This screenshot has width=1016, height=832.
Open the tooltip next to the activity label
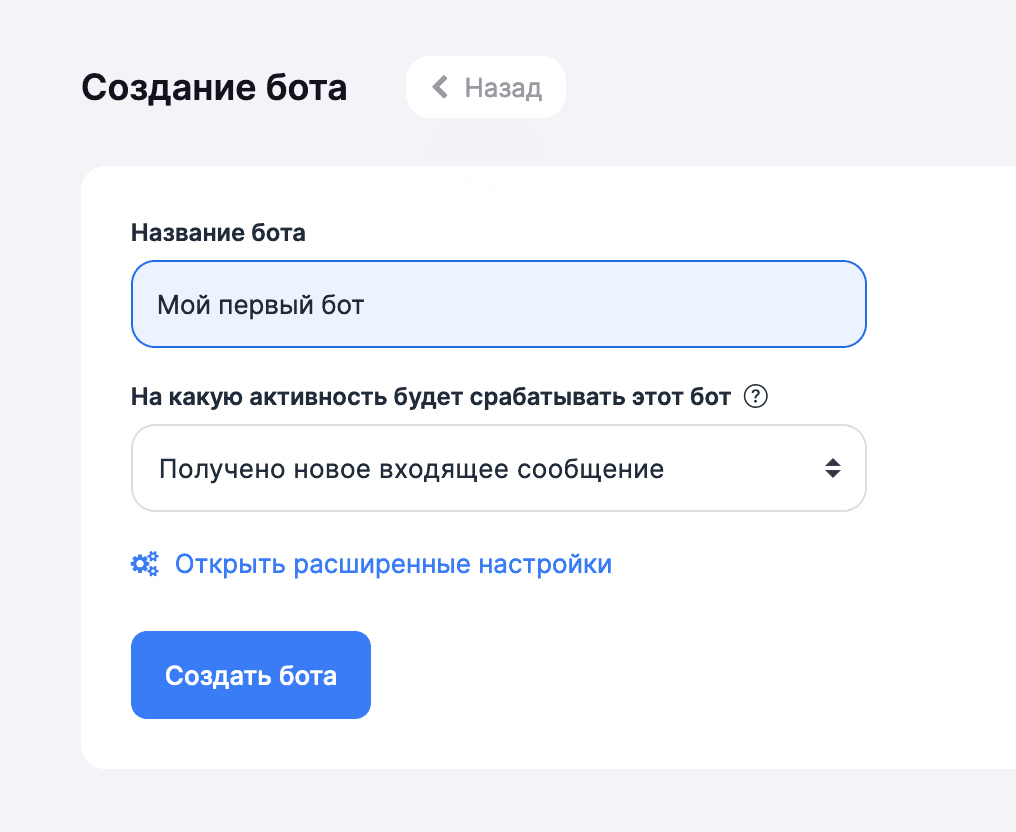coord(757,396)
